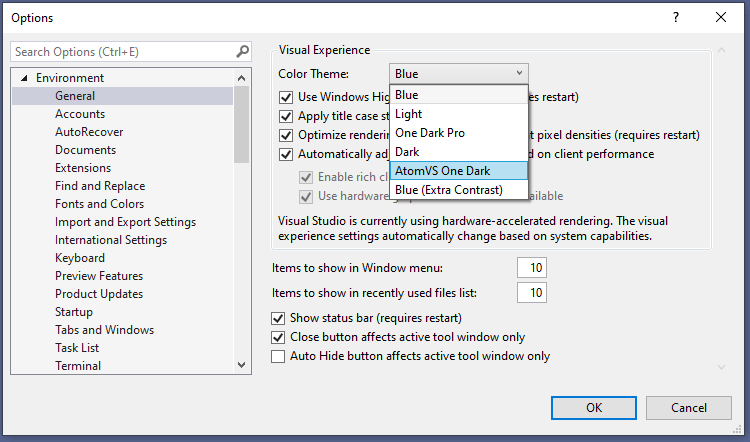Focus the Search Options text box

120,51
